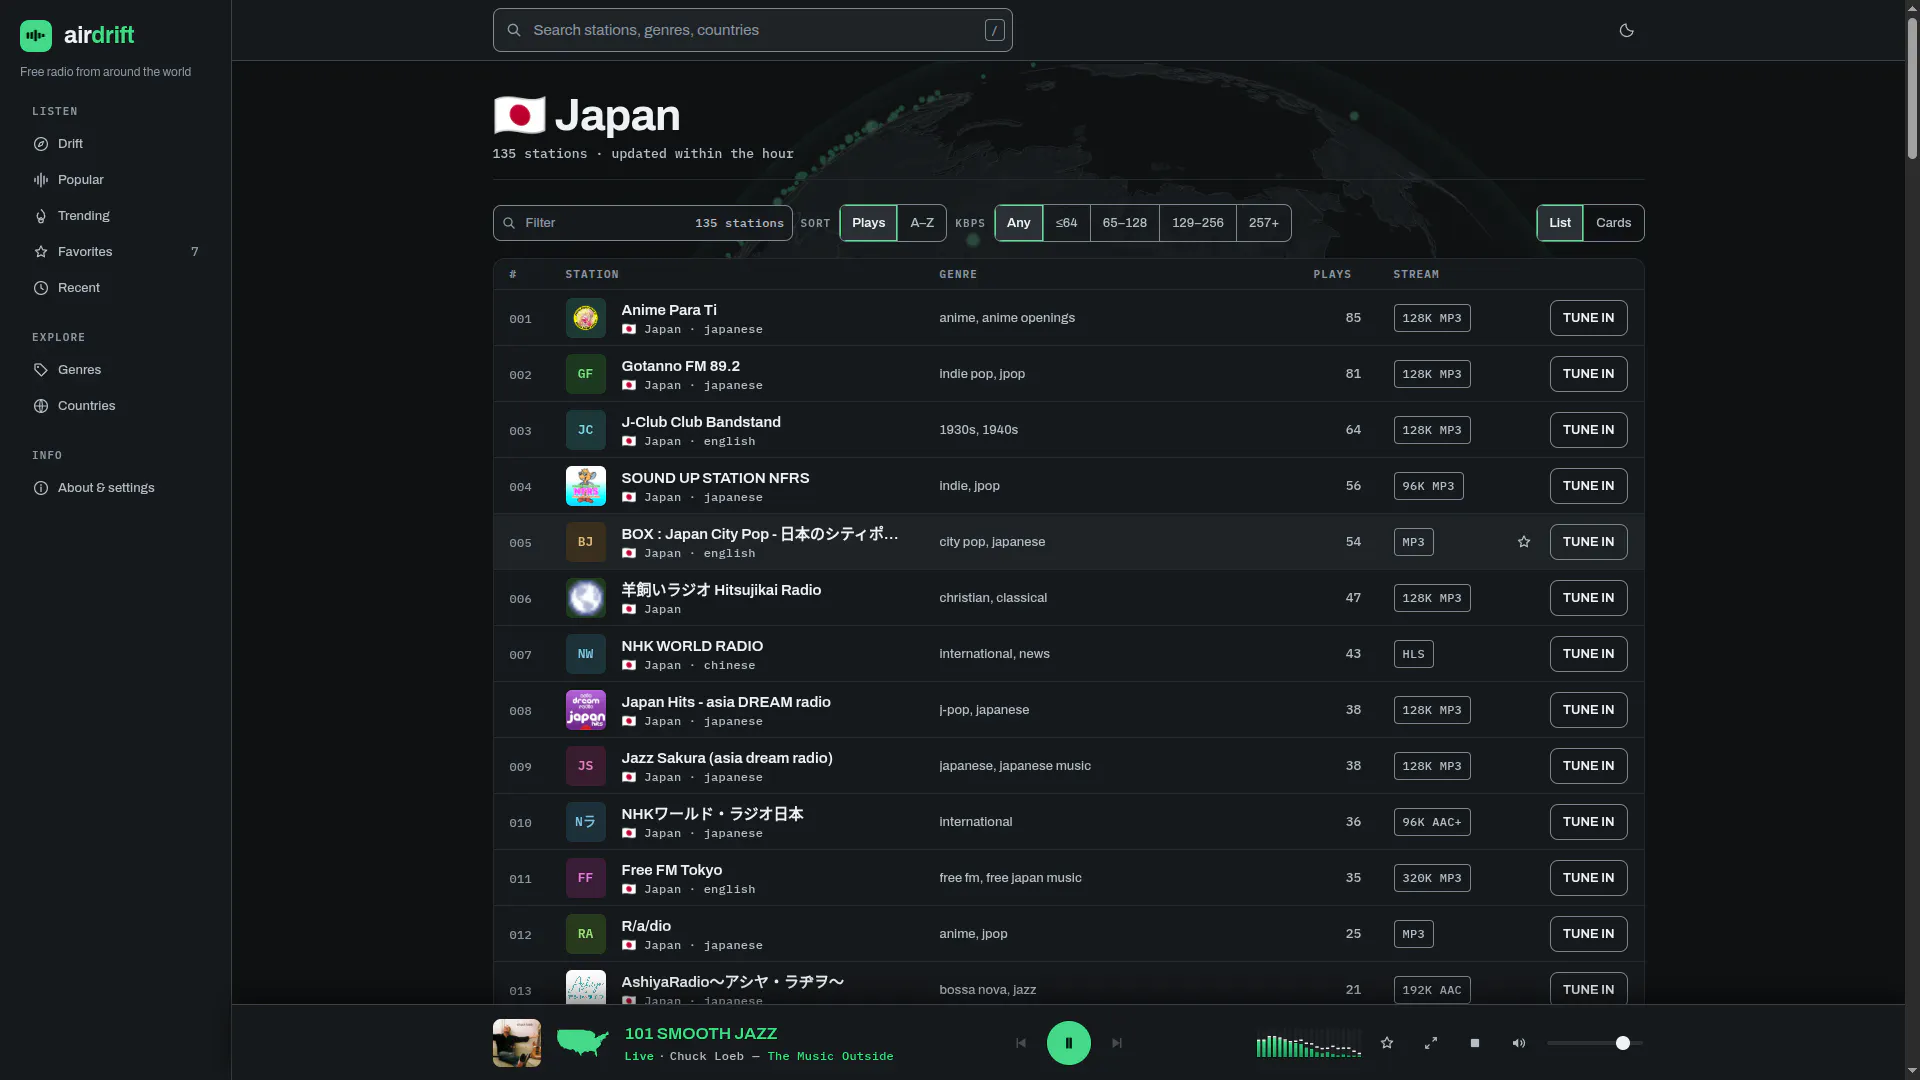Select the Any bitrate filter
1920x1080 pixels.
[1019, 223]
